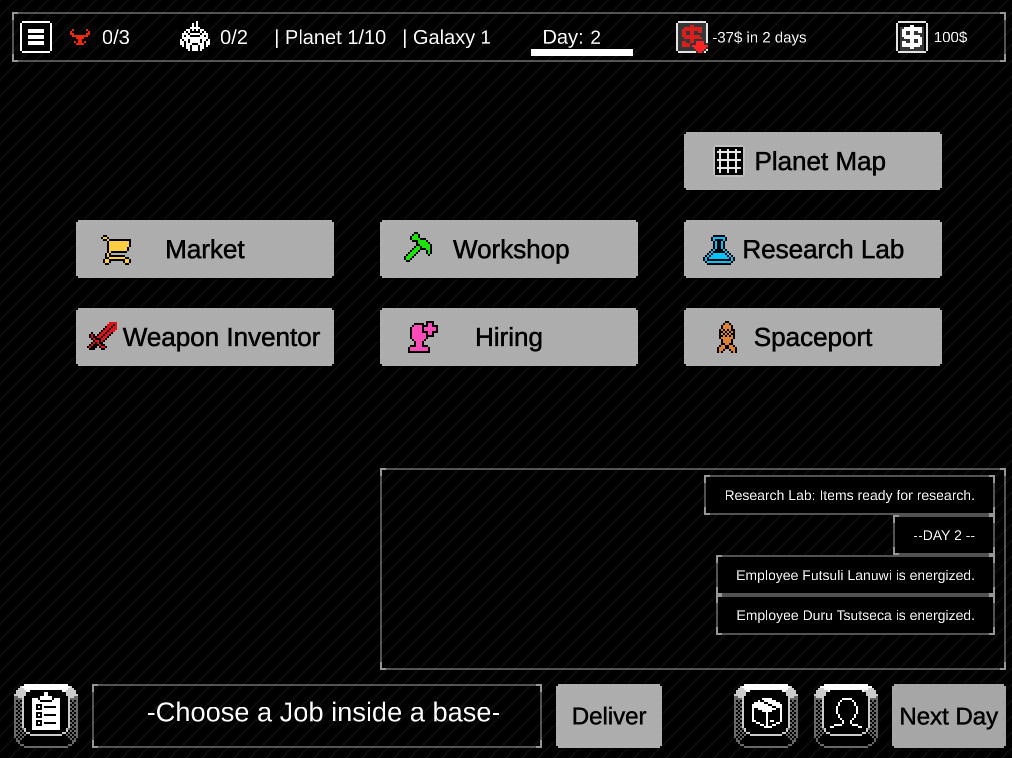1012x758 pixels.
Task: Open the inventory cube icon
Action: click(x=766, y=715)
